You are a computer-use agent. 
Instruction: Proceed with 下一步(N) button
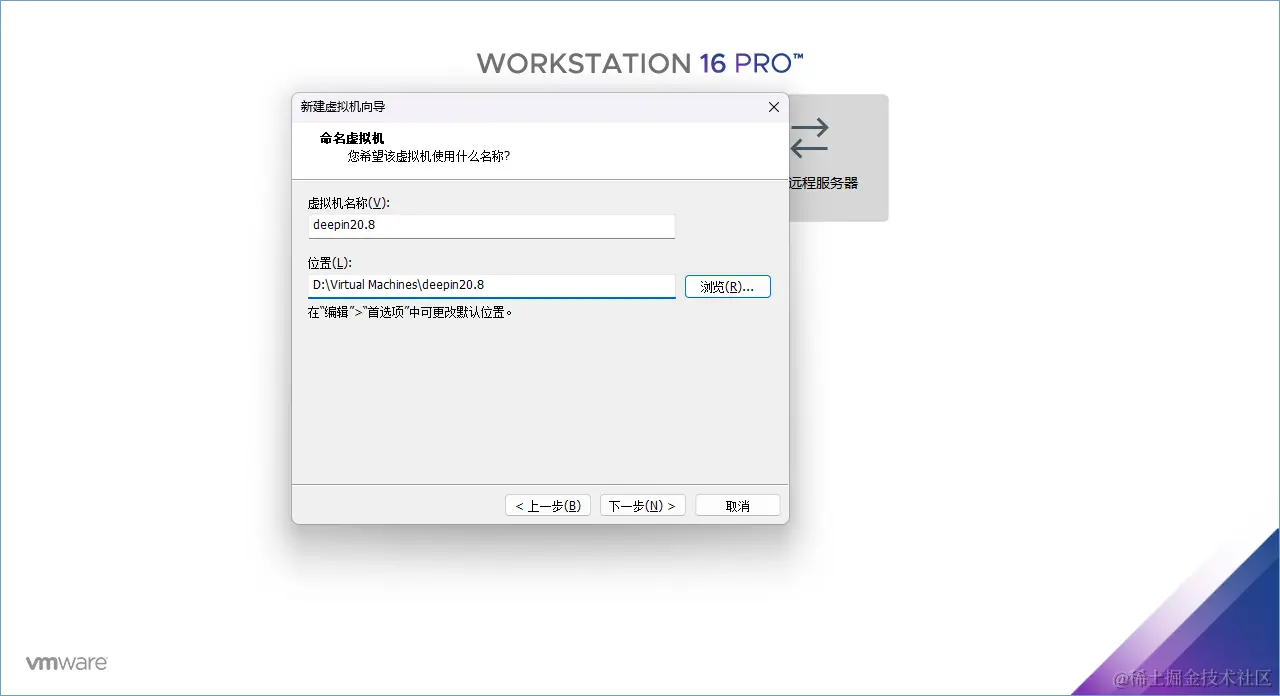642,506
